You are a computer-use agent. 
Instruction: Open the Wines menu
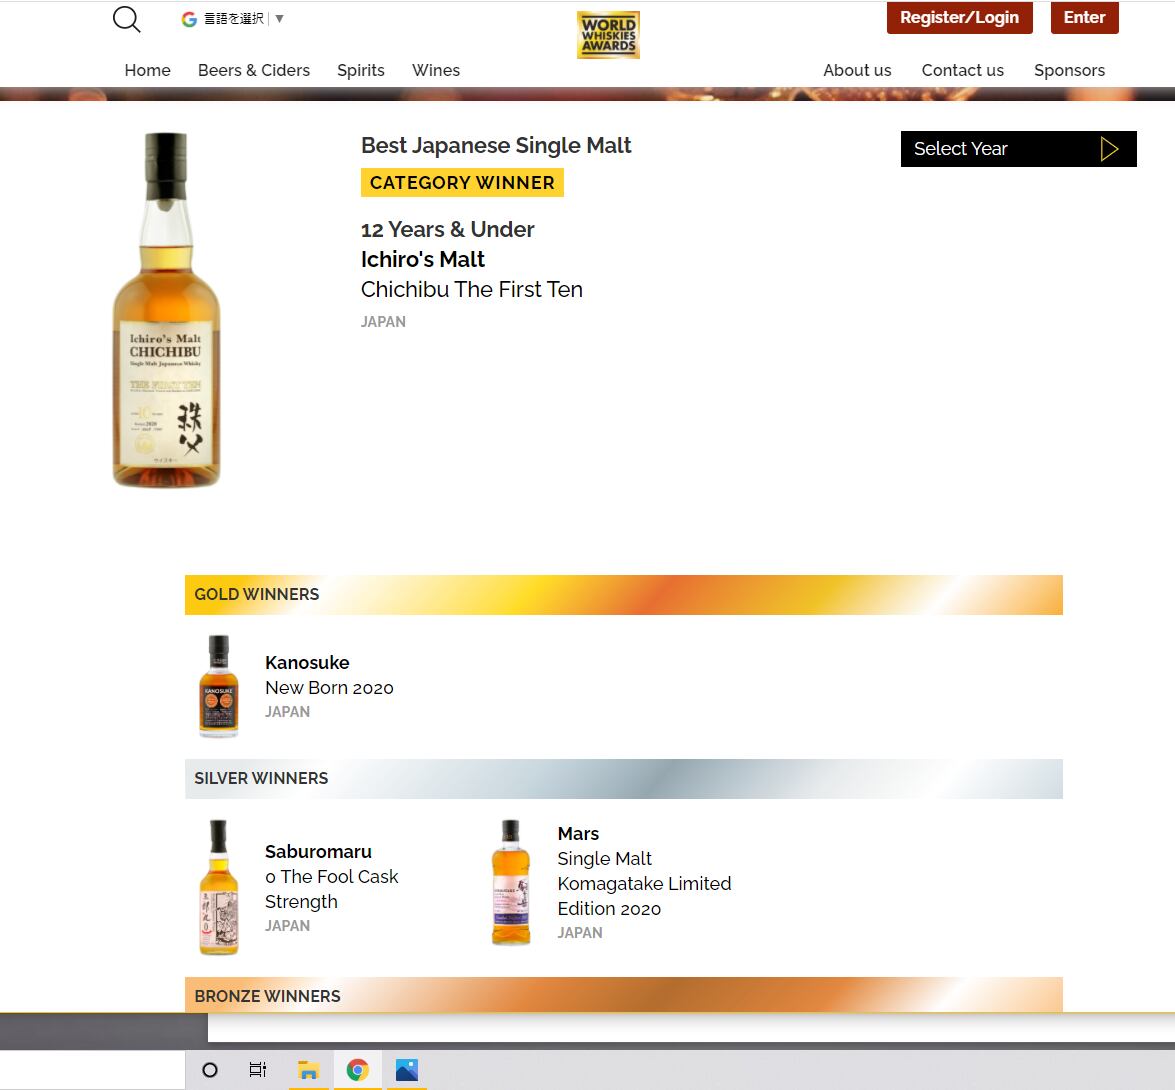pos(435,70)
